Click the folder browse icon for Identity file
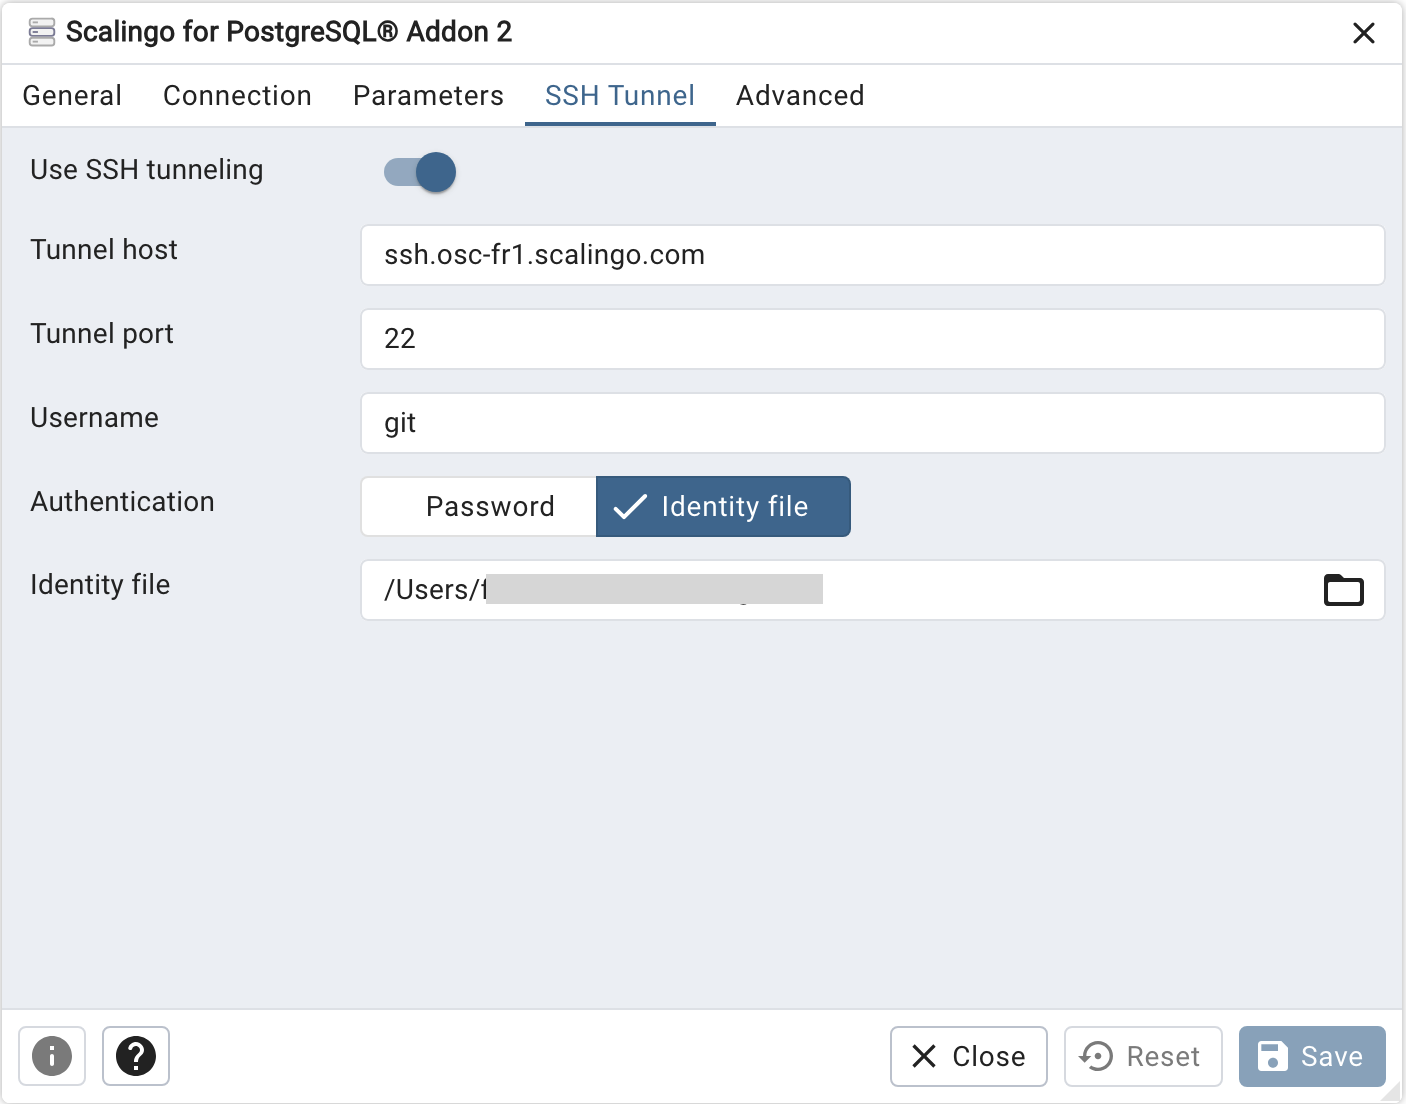This screenshot has height=1104, width=1406. [1343, 590]
